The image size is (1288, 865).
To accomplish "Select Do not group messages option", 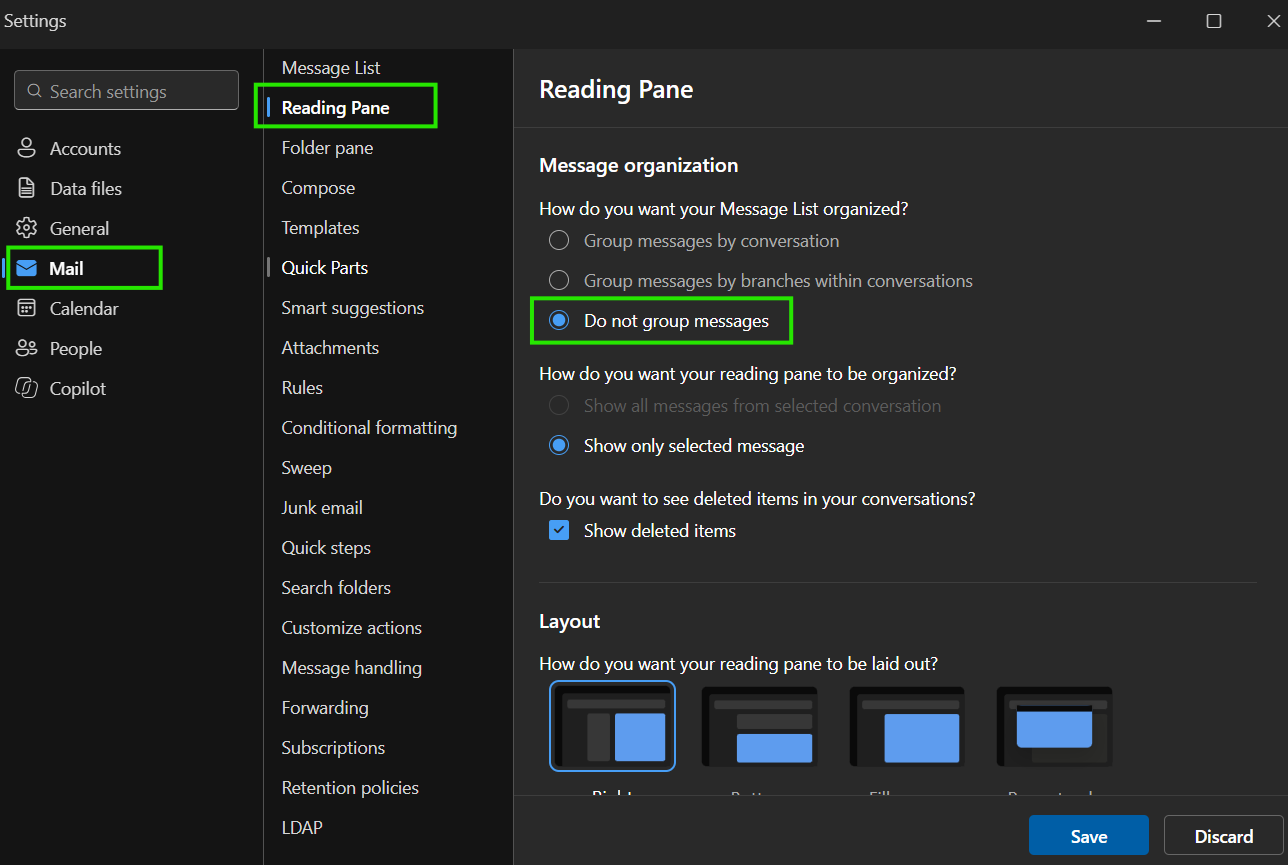I will [x=559, y=320].
